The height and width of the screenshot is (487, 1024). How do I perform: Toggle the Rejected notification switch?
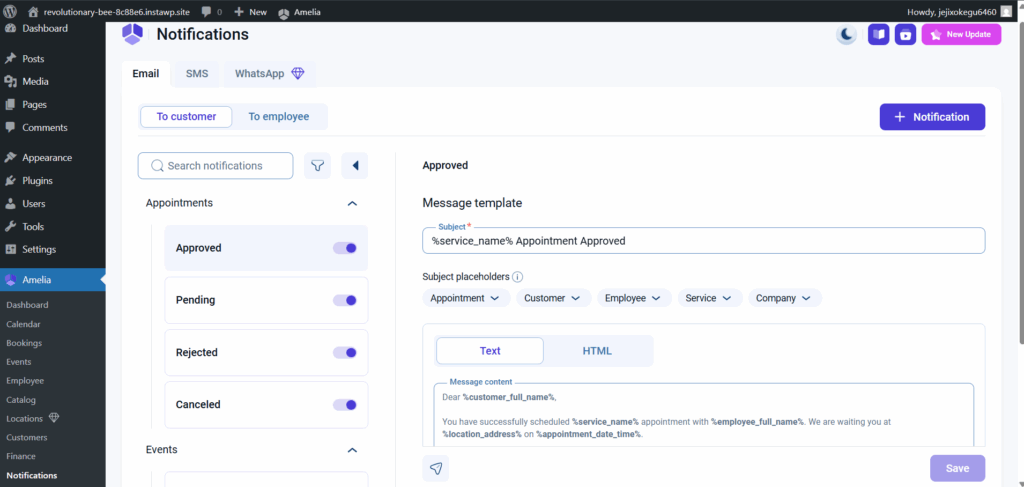coord(345,353)
